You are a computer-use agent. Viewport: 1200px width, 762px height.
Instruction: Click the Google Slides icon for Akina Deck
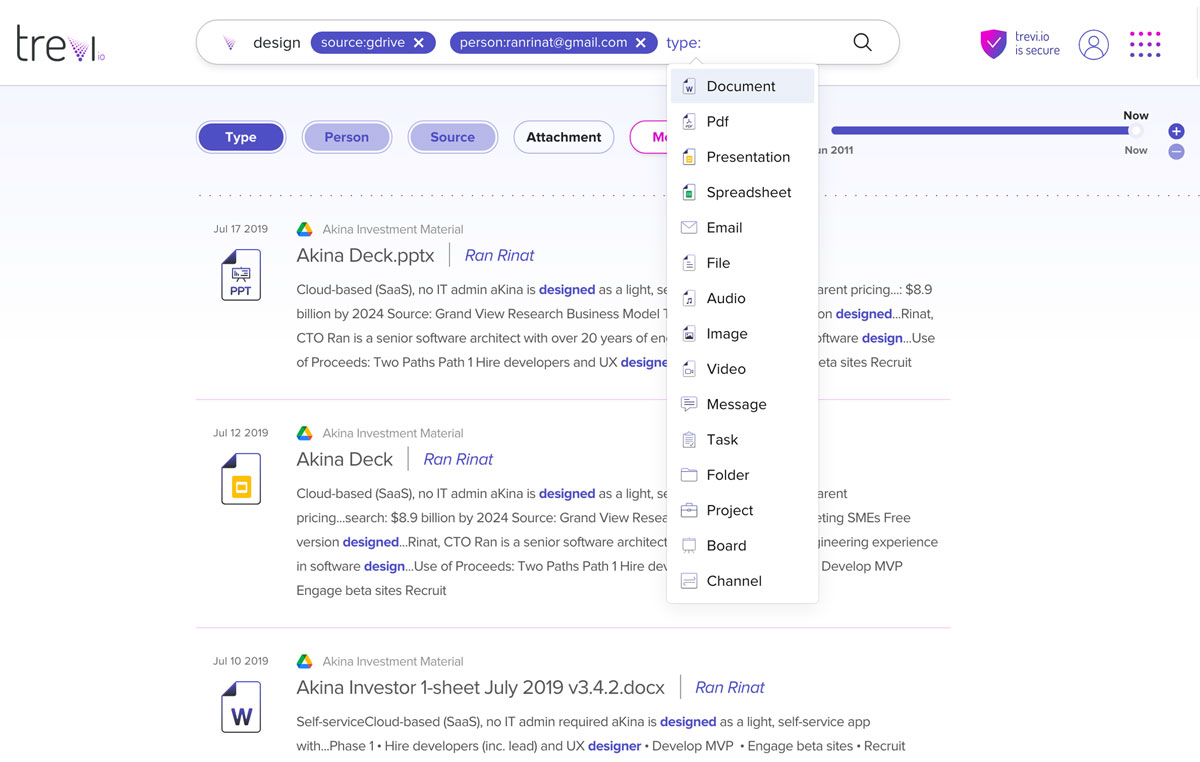coord(240,477)
